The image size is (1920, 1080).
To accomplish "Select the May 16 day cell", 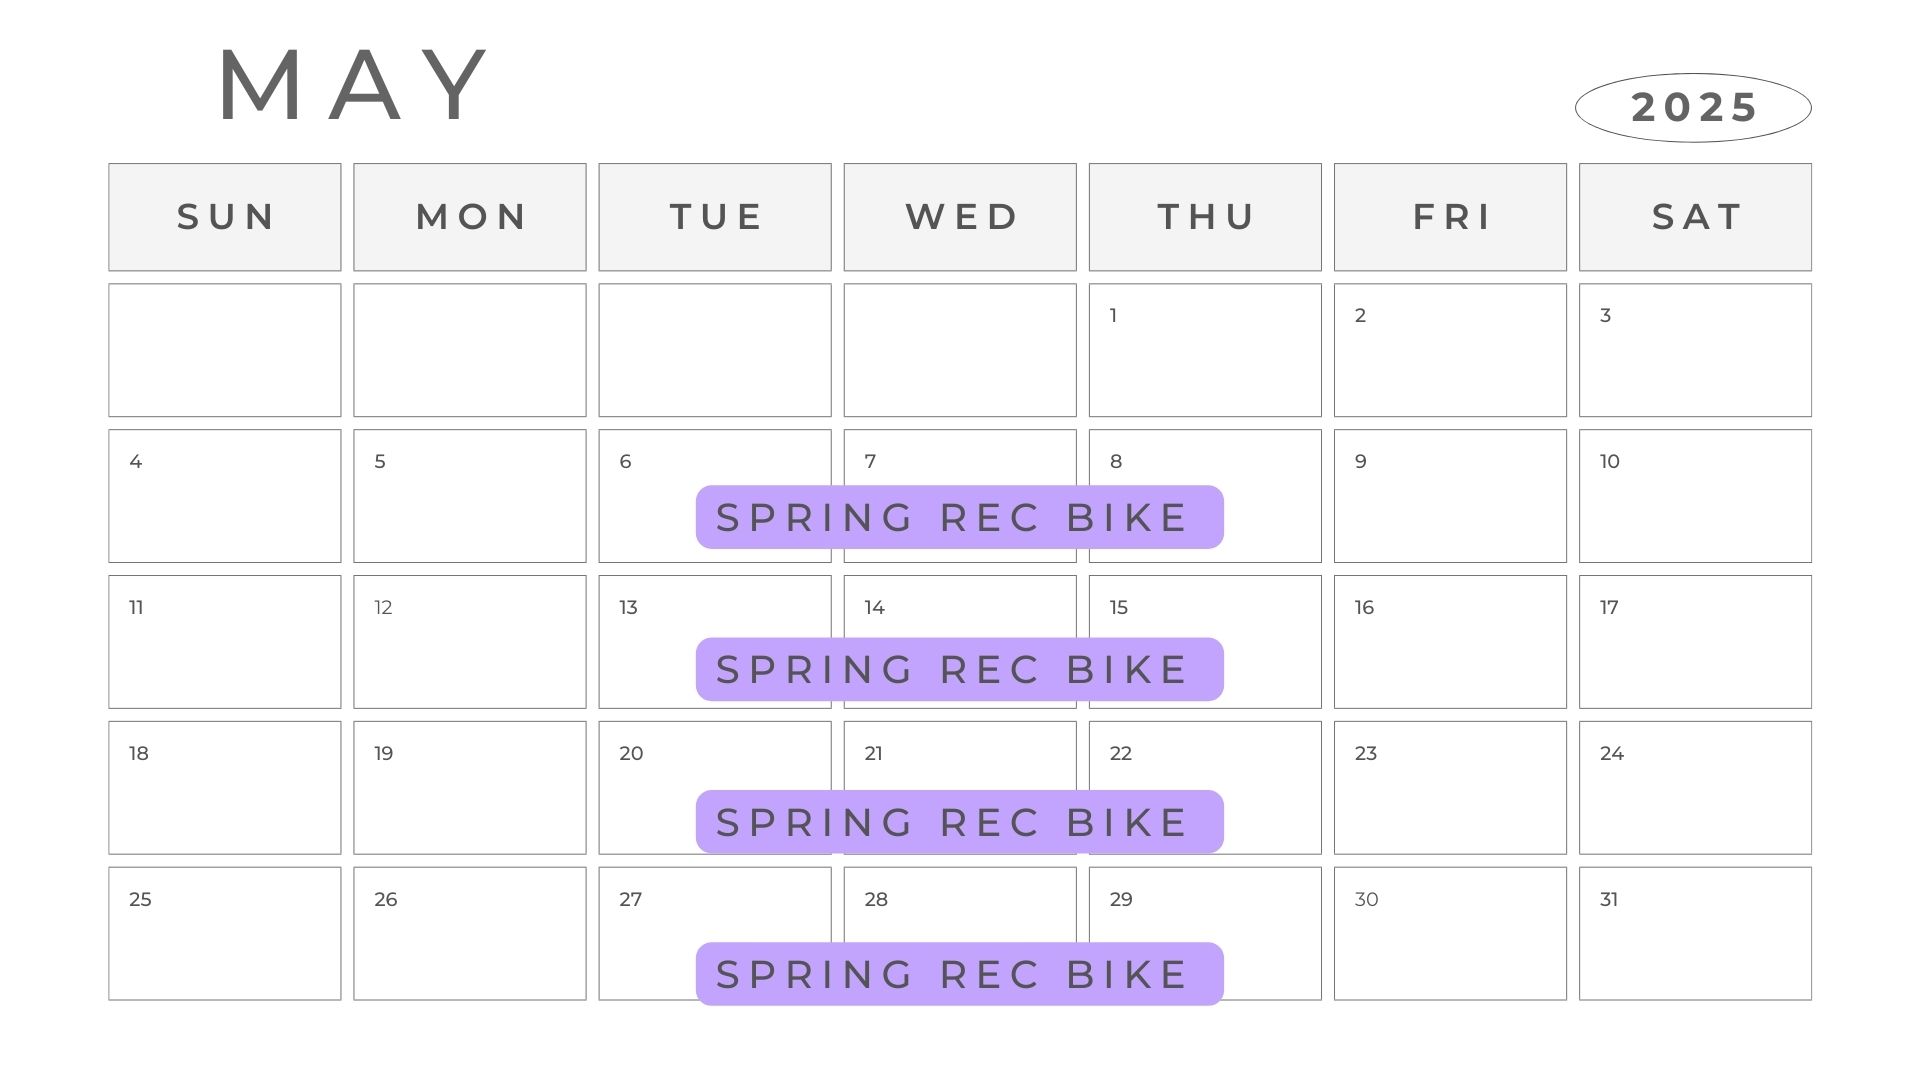I will [1450, 642].
